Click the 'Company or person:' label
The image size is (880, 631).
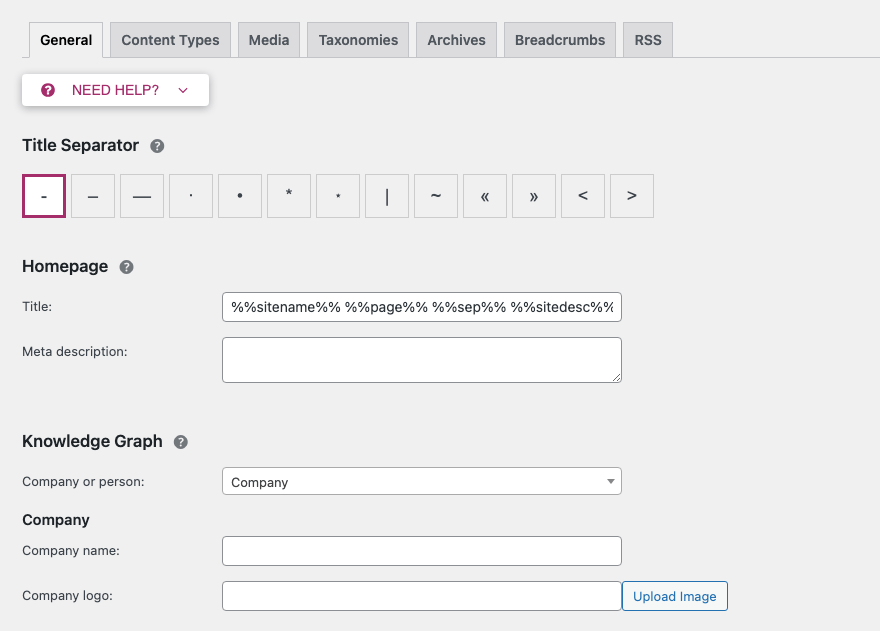(83, 482)
